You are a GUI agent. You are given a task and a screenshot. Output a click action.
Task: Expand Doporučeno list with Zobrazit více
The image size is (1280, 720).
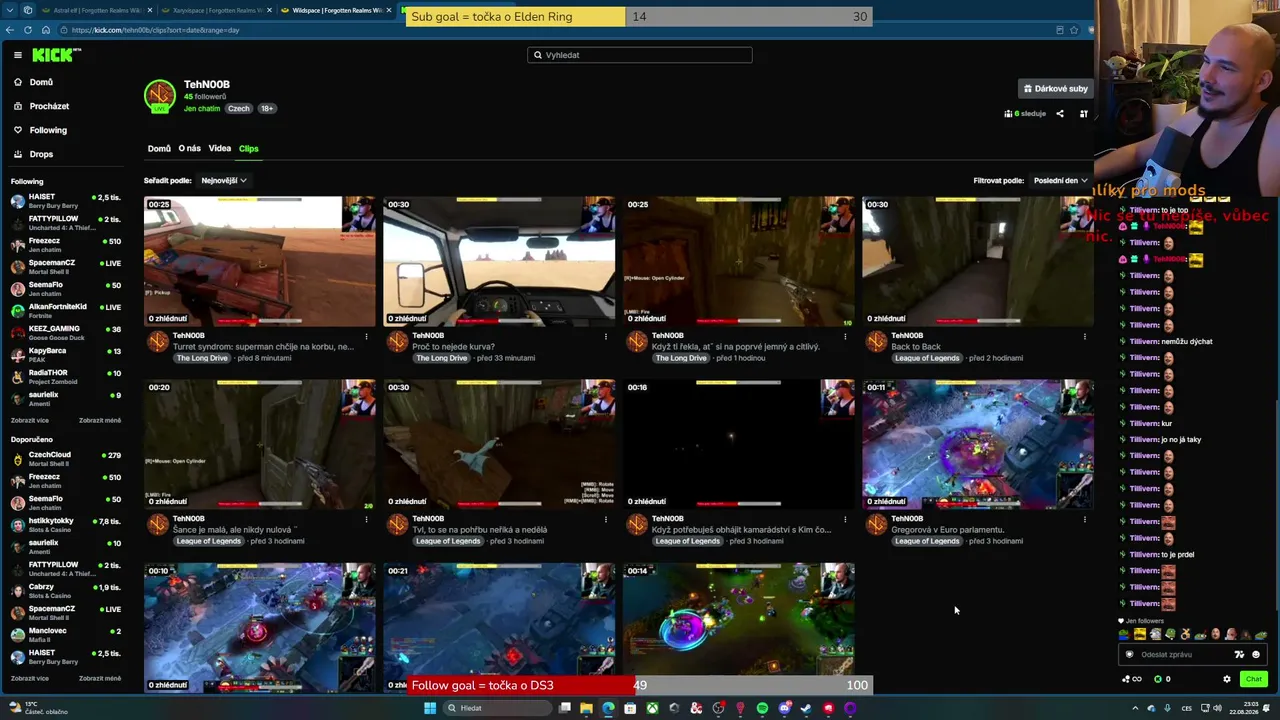(x=30, y=678)
